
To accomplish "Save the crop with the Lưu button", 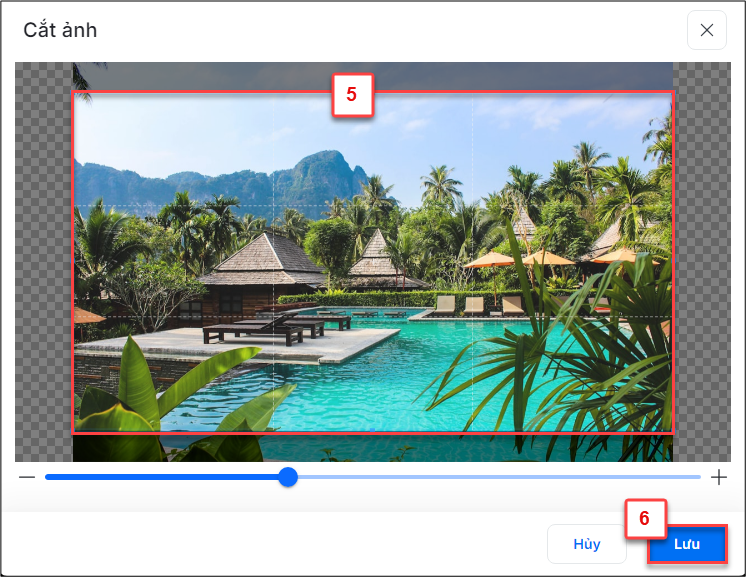I will pos(687,544).
